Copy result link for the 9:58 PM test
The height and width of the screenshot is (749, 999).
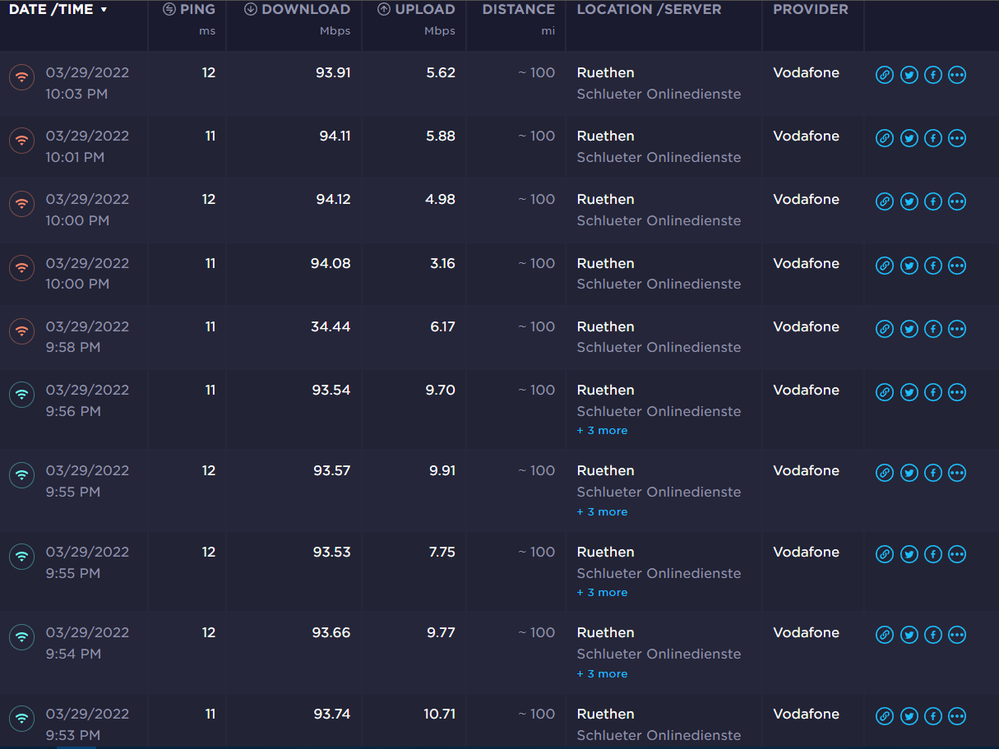[x=884, y=329]
